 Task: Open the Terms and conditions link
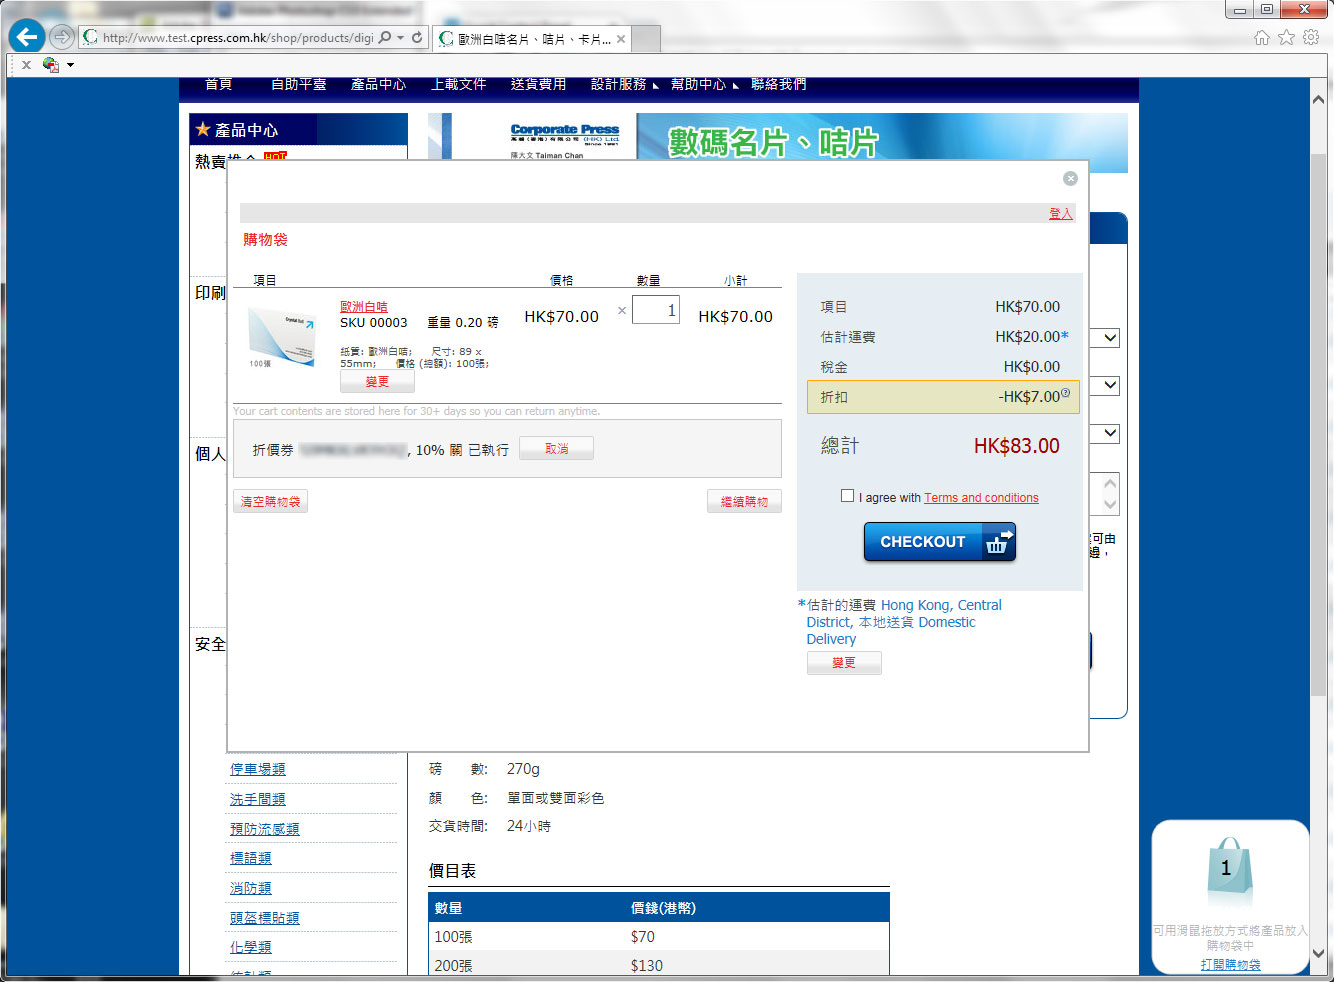click(981, 498)
